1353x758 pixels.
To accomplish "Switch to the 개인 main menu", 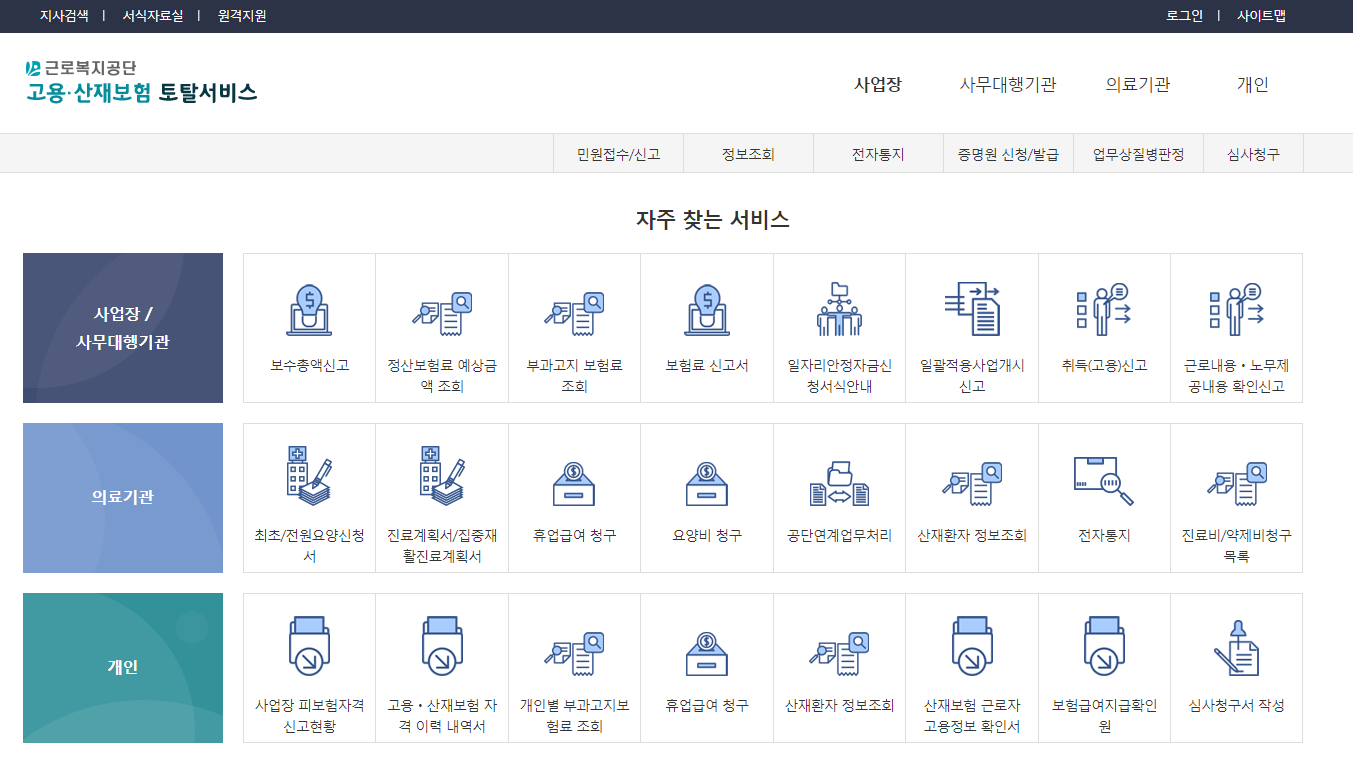I will click(1252, 85).
